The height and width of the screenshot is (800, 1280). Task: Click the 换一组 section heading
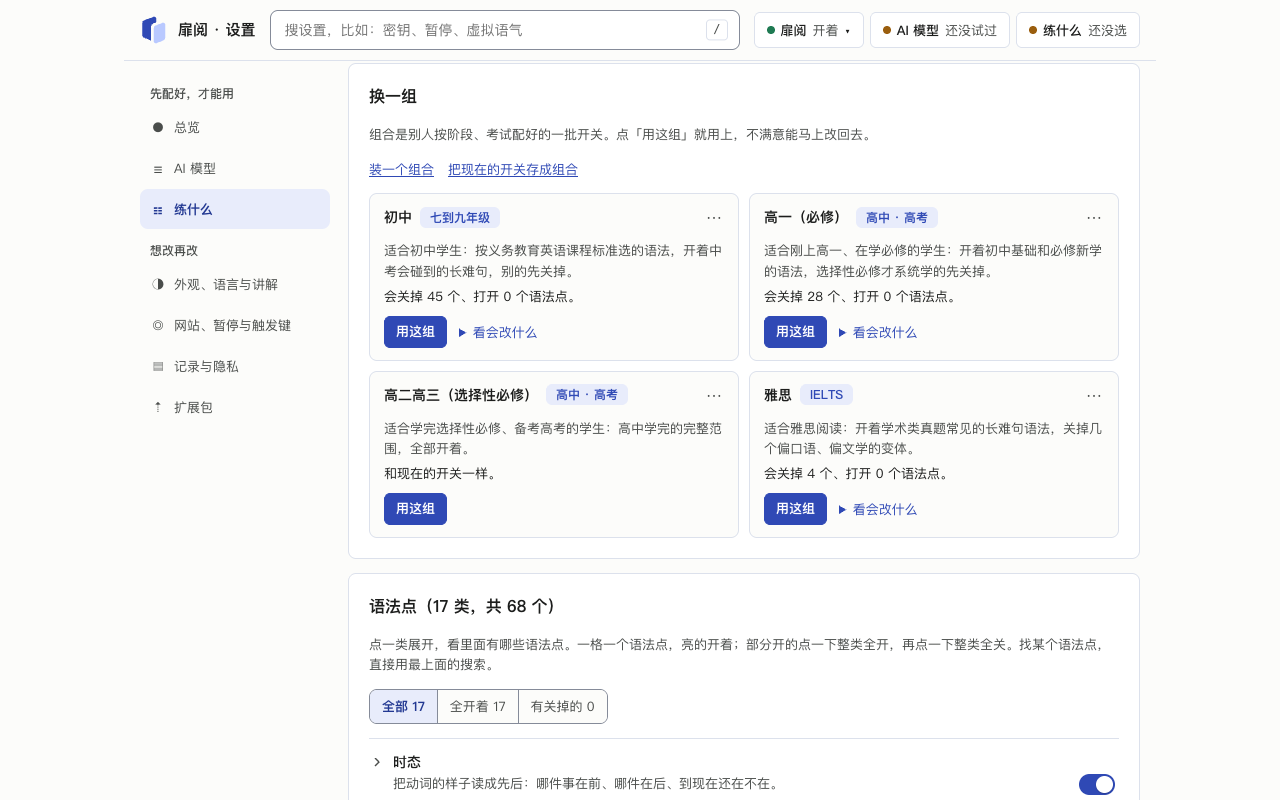tap(393, 96)
